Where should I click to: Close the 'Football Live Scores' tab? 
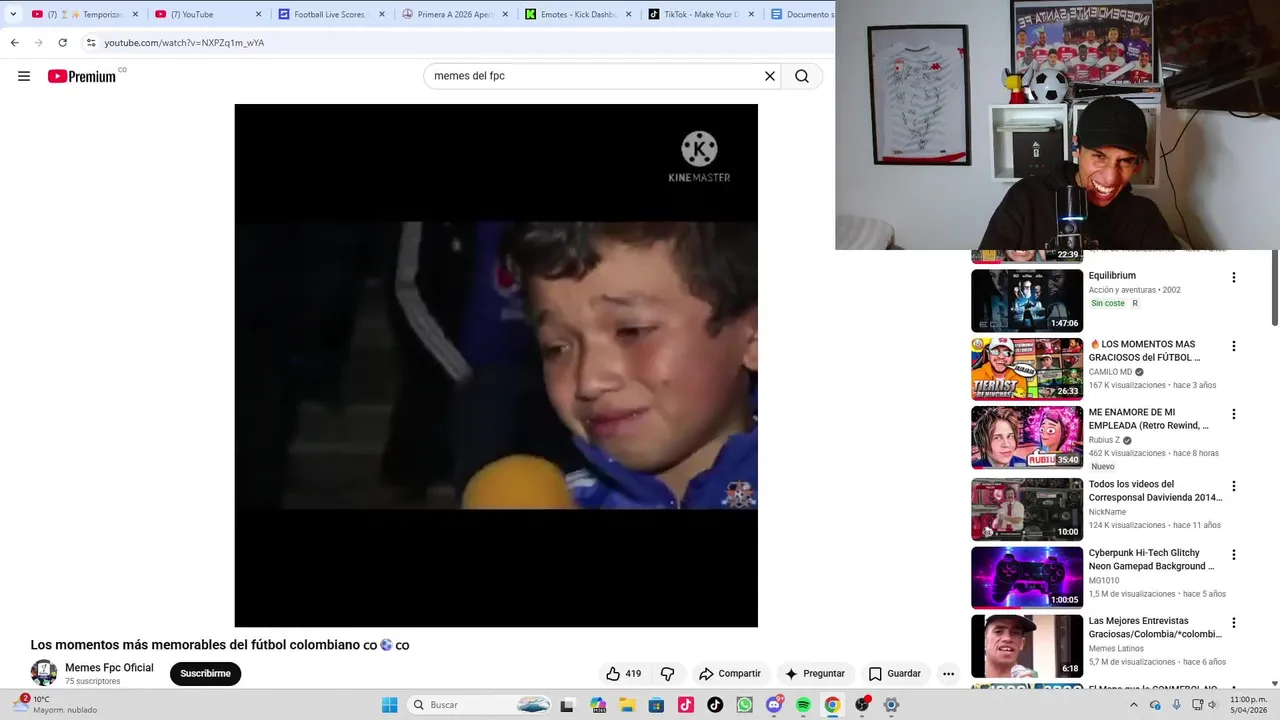381,14
